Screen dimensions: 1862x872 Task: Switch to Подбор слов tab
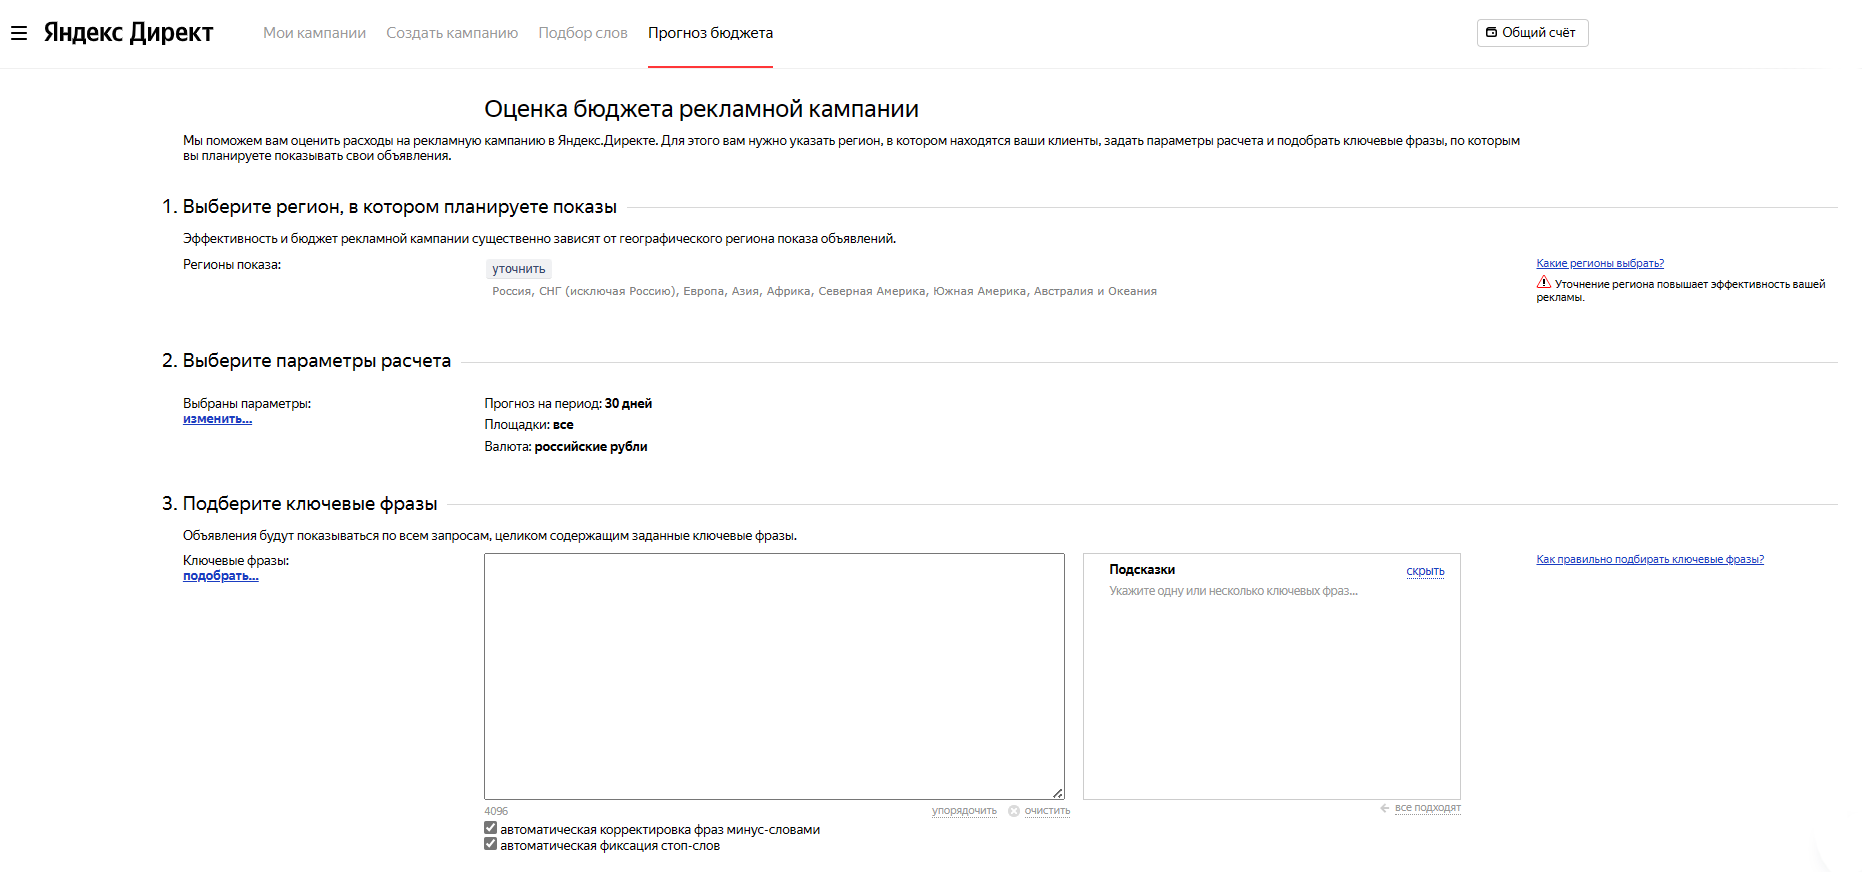click(x=583, y=33)
